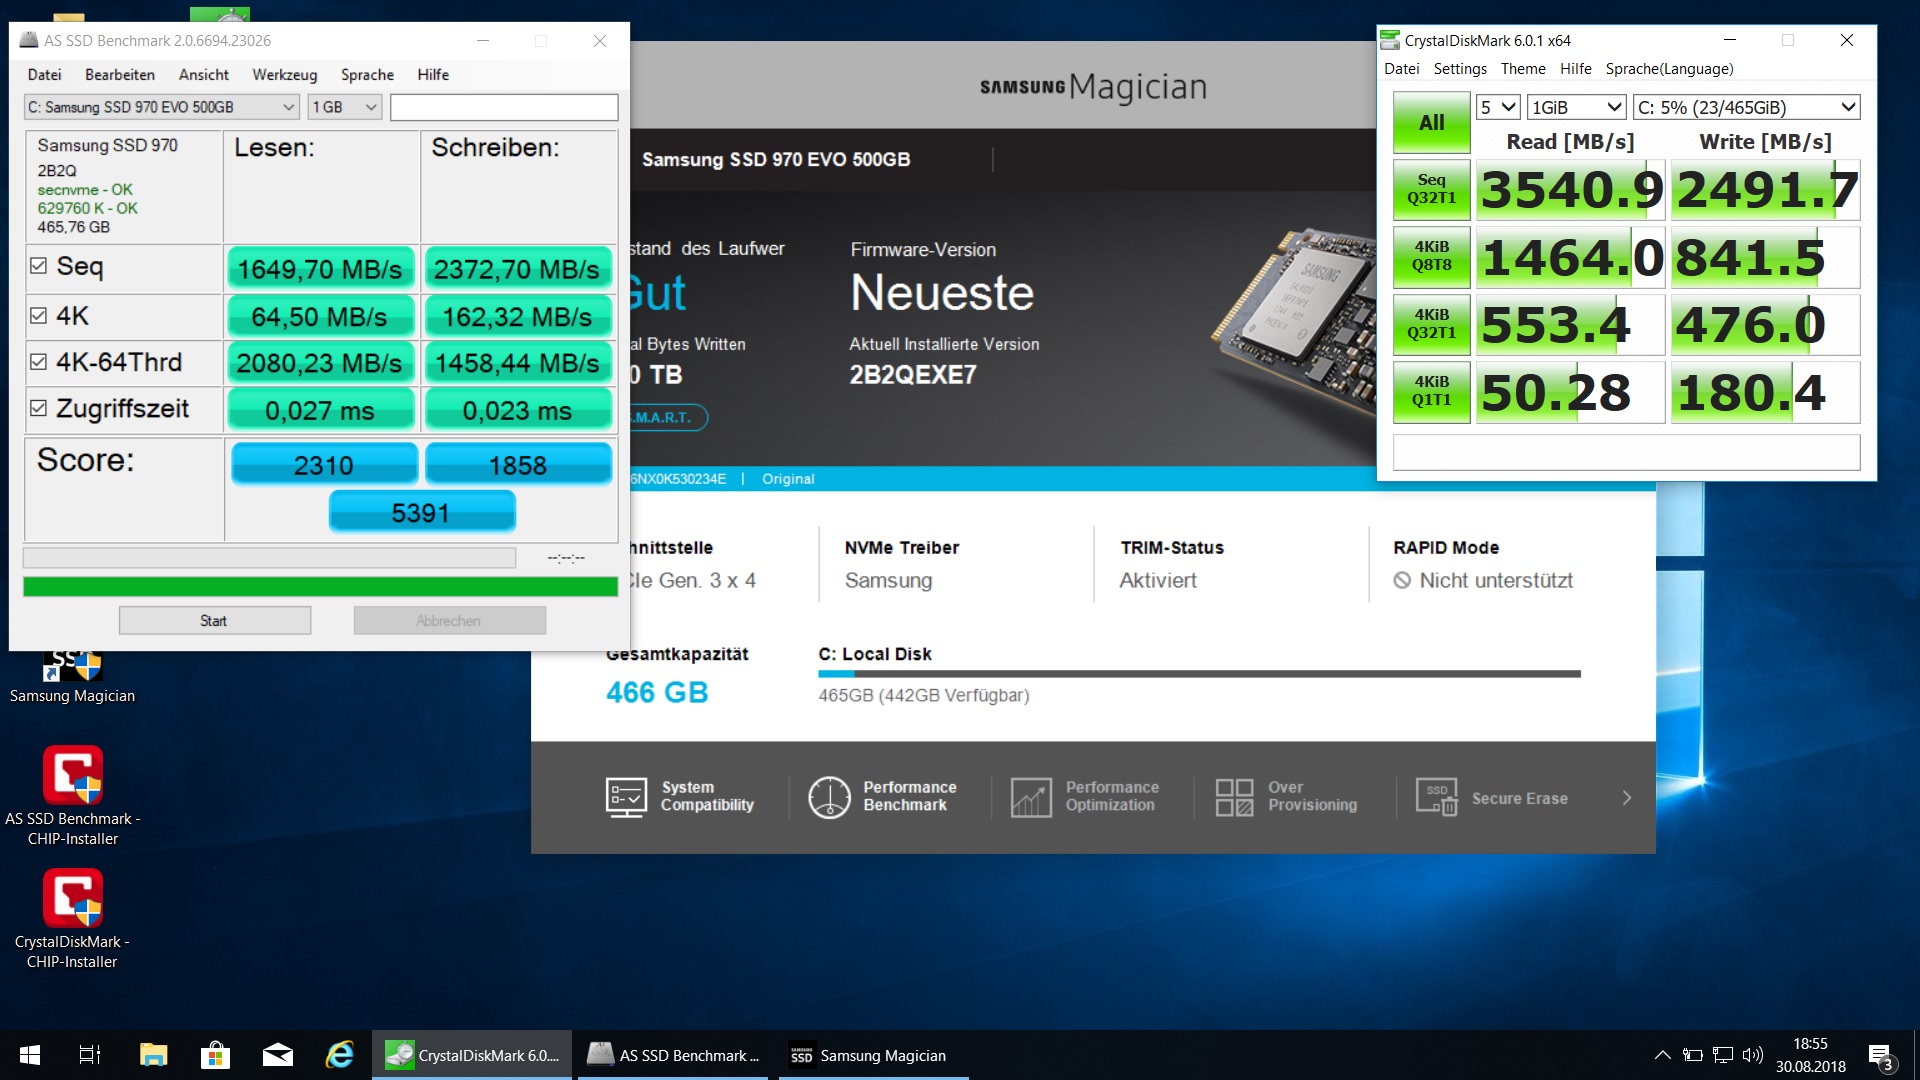Open File Explorer from taskbar
Image resolution: width=1920 pixels, height=1080 pixels.
point(153,1055)
